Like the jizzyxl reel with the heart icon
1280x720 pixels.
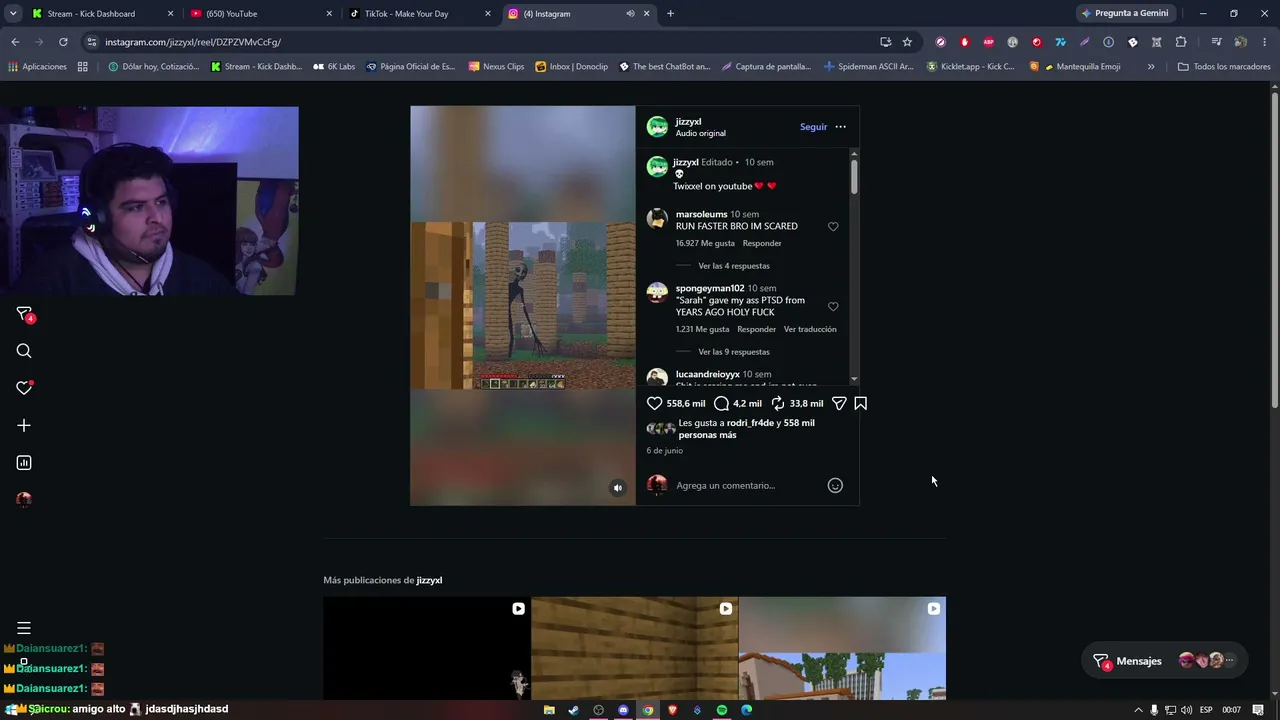tap(655, 403)
